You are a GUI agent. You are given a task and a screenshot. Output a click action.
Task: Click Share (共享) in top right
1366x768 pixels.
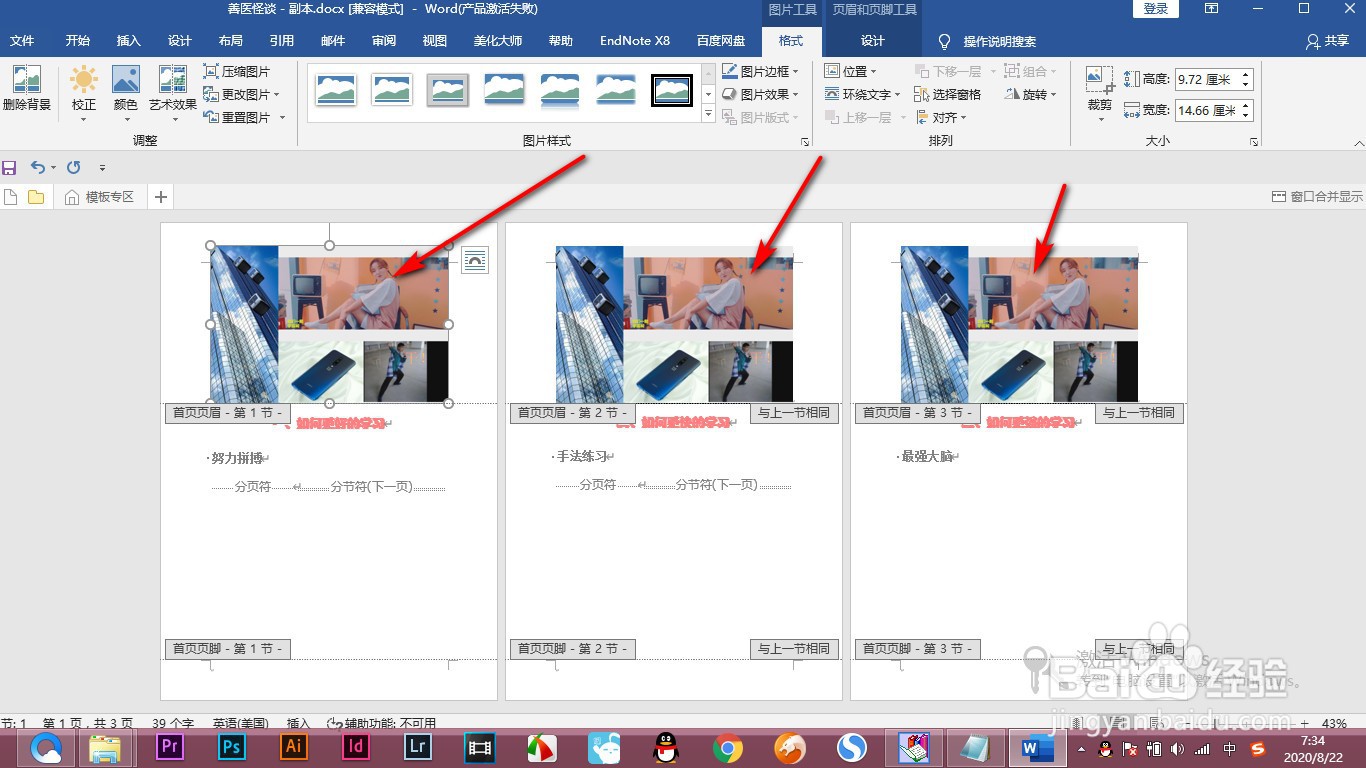(1328, 41)
